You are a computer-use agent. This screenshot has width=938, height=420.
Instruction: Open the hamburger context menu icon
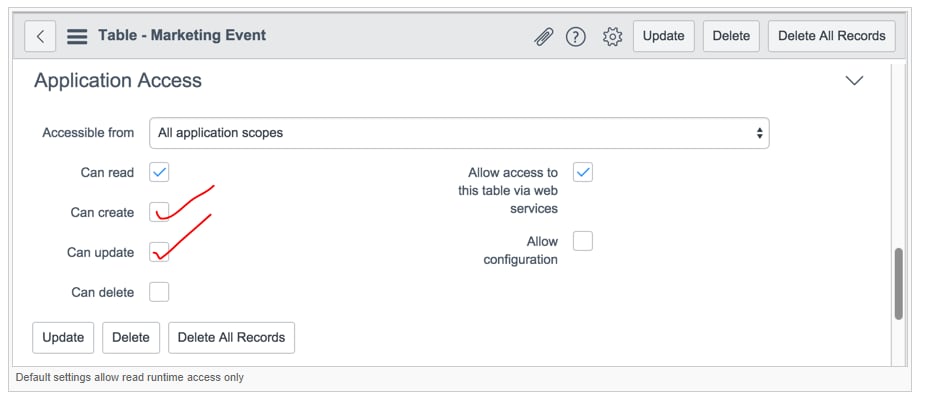coord(77,36)
